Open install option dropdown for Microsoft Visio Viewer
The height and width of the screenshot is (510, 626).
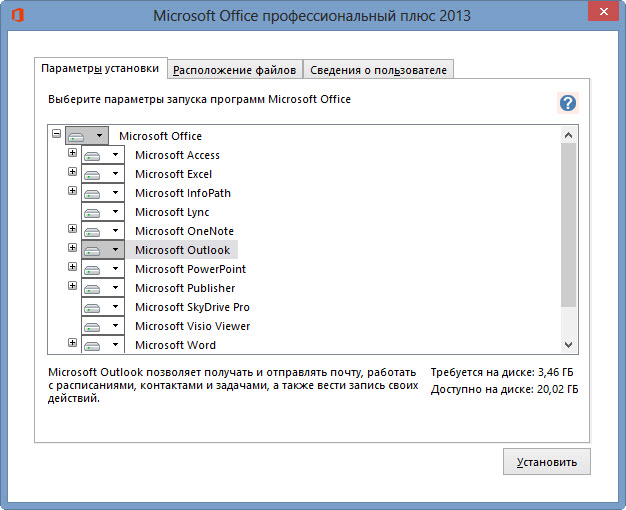(103, 326)
